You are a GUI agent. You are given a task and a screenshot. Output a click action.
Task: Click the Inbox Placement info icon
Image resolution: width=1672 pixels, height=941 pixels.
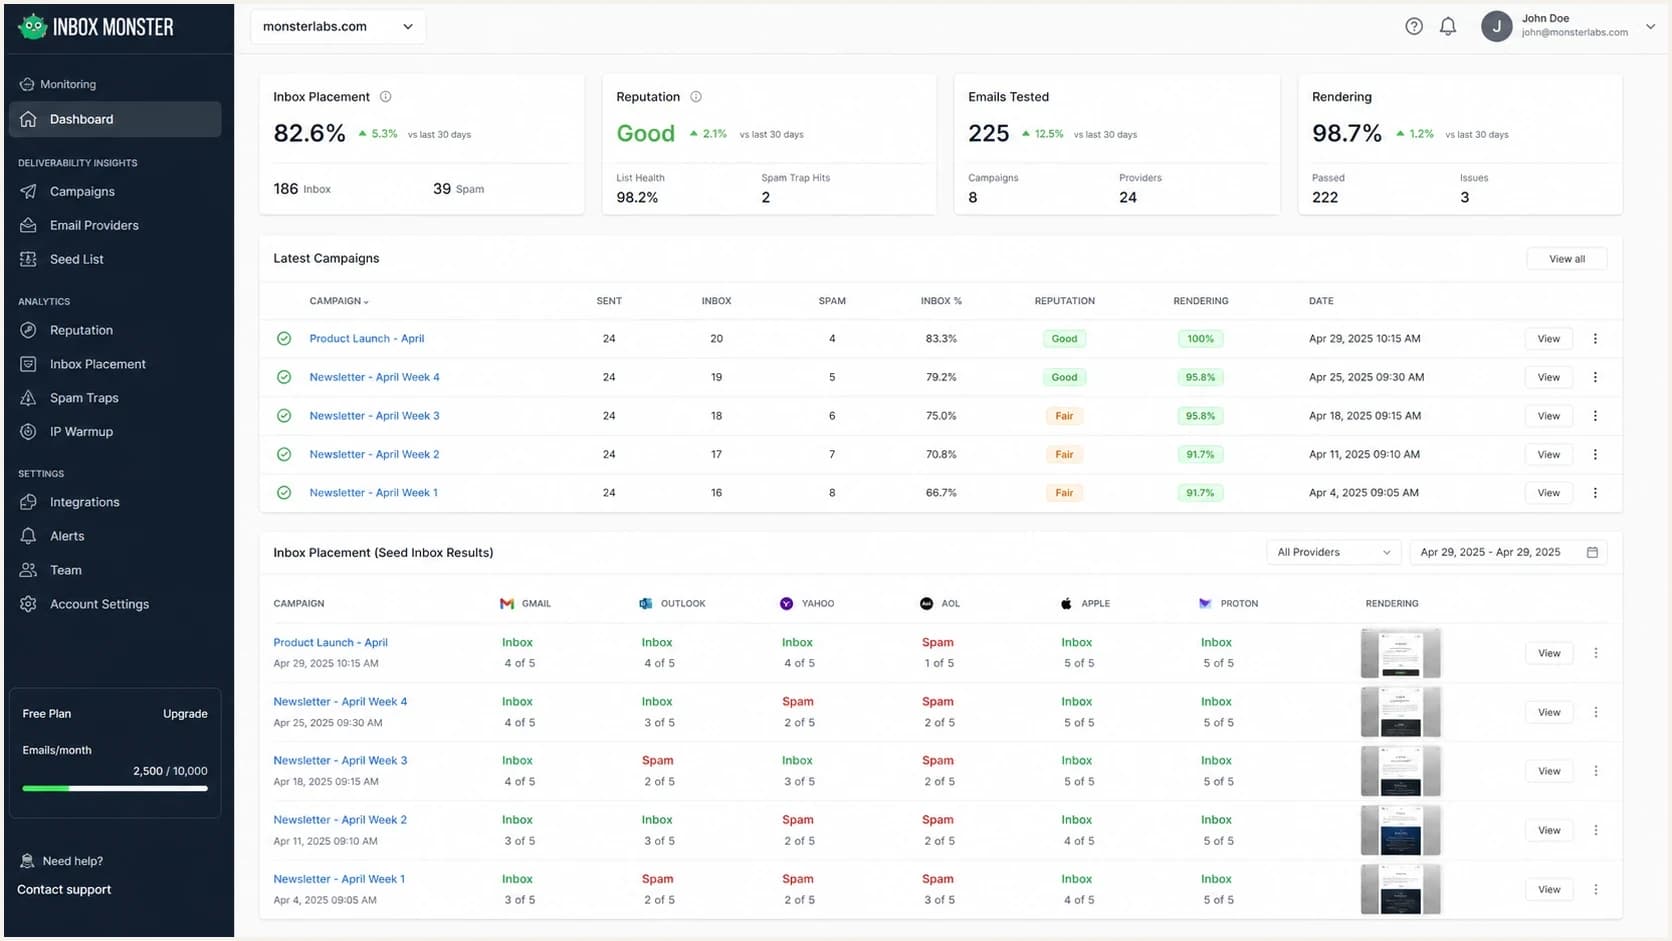coord(385,97)
